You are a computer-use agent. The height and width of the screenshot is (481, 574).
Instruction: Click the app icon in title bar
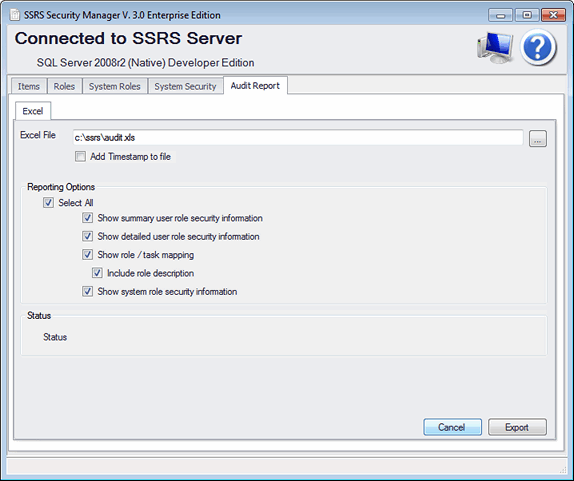(15, 15)
